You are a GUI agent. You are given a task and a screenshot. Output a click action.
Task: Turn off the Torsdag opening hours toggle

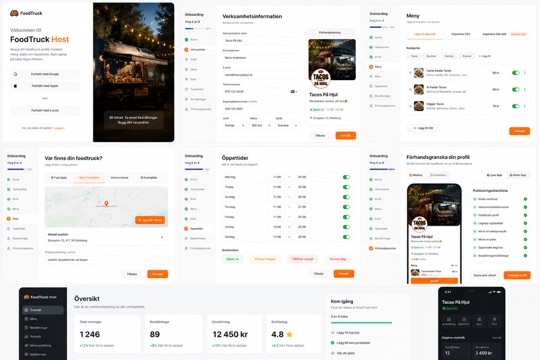346,207
